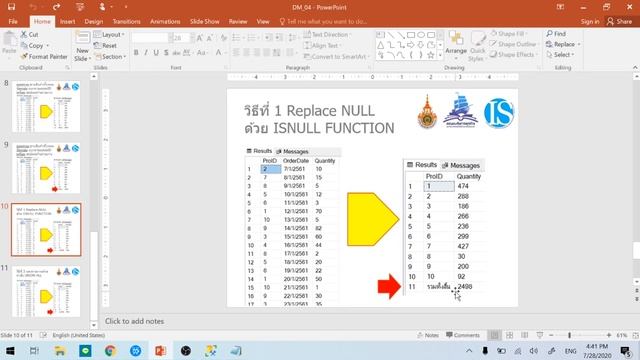Open Notes pane from status bar
This screenshot has width=640, height=360.
click(x=428, y=335)
